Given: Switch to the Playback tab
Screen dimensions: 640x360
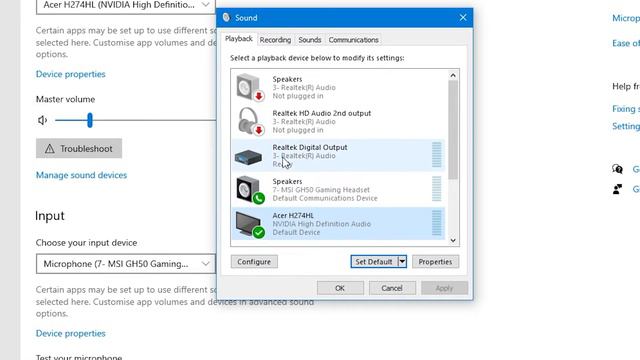Looking at the screenshot, I should click(x=239, y=39).
